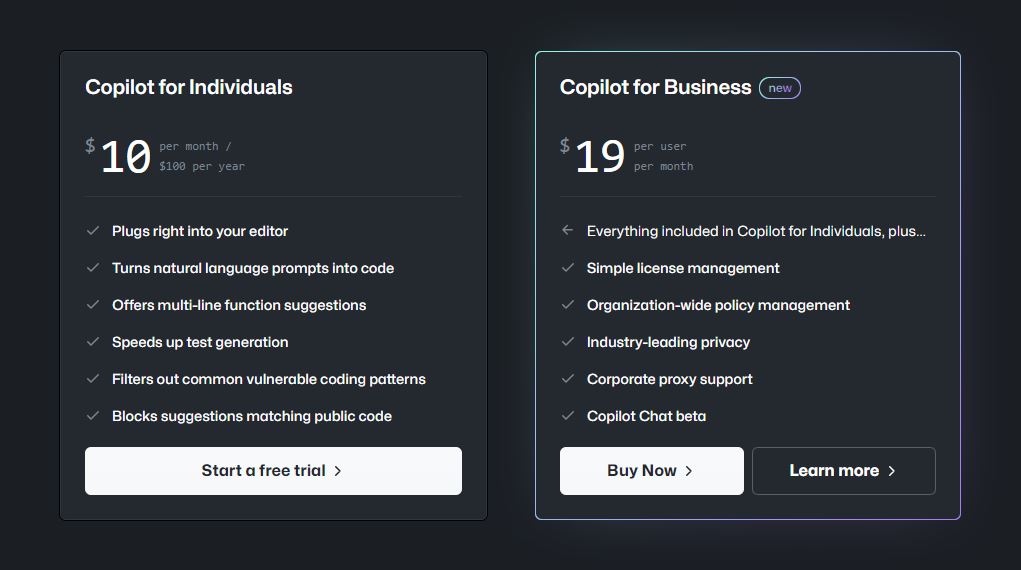Start a free trial for Individuals
The image size is (1021, 570).
[273, 471]
